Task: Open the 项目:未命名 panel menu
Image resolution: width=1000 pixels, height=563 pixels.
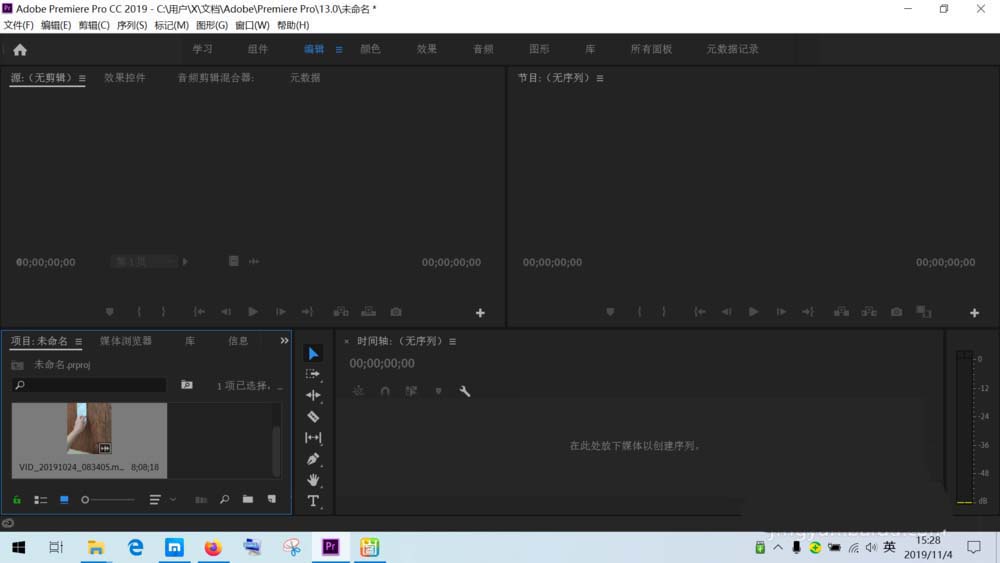Action: tap(79, 341)
